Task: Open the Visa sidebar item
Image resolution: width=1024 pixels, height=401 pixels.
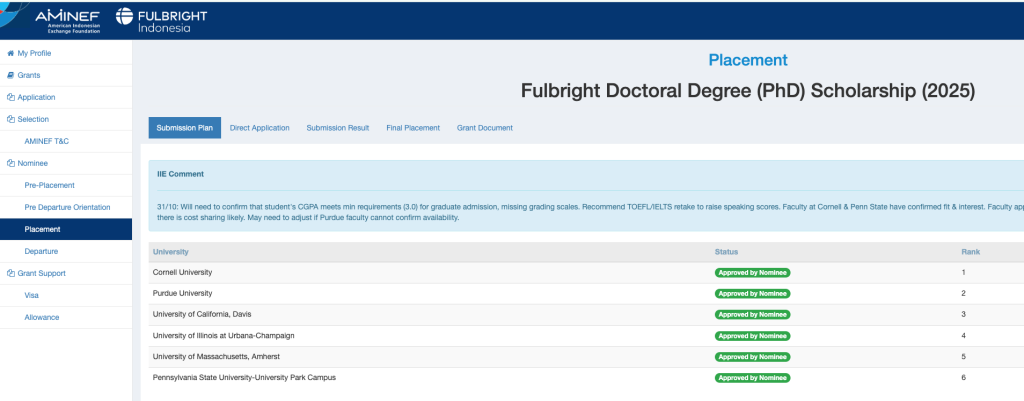Action: (32, 295)
